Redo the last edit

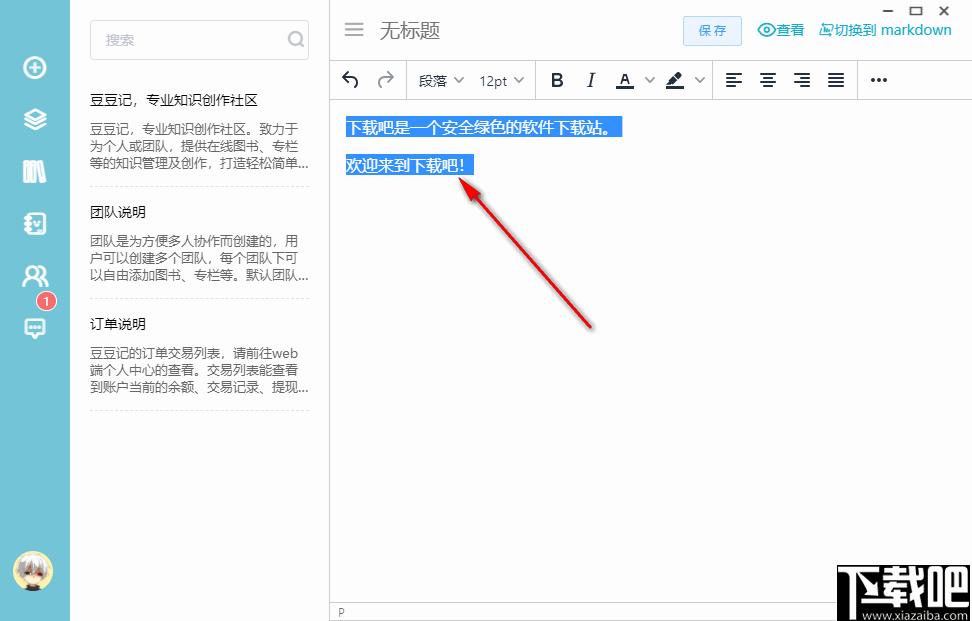(386, 80)
